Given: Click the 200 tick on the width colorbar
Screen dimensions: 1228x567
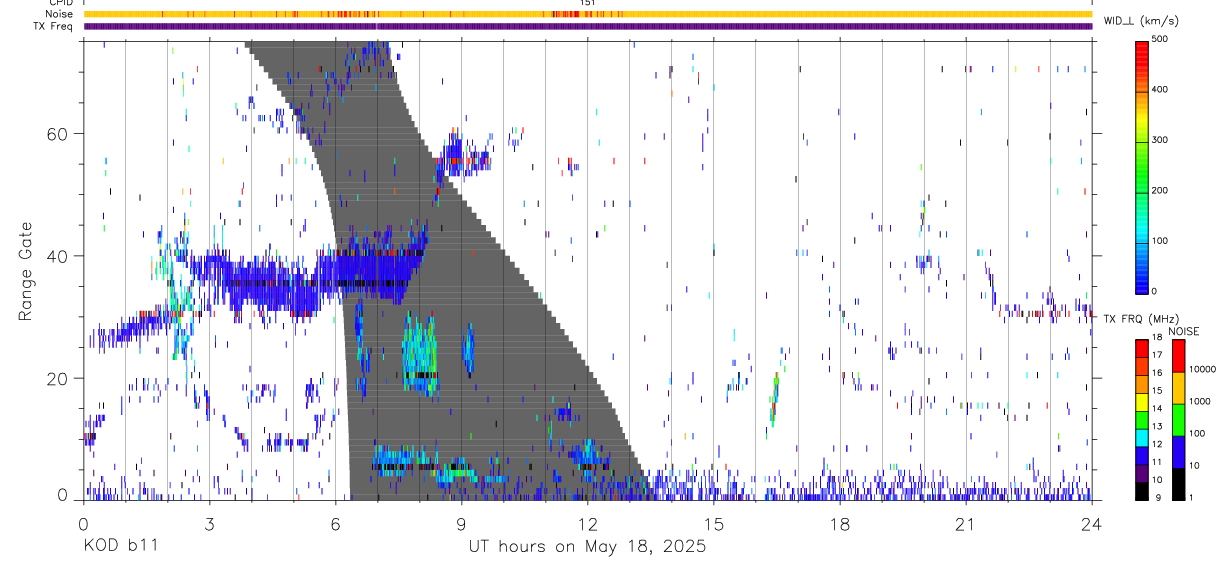Looking at the screenshot, I should tap(1161, 190).
